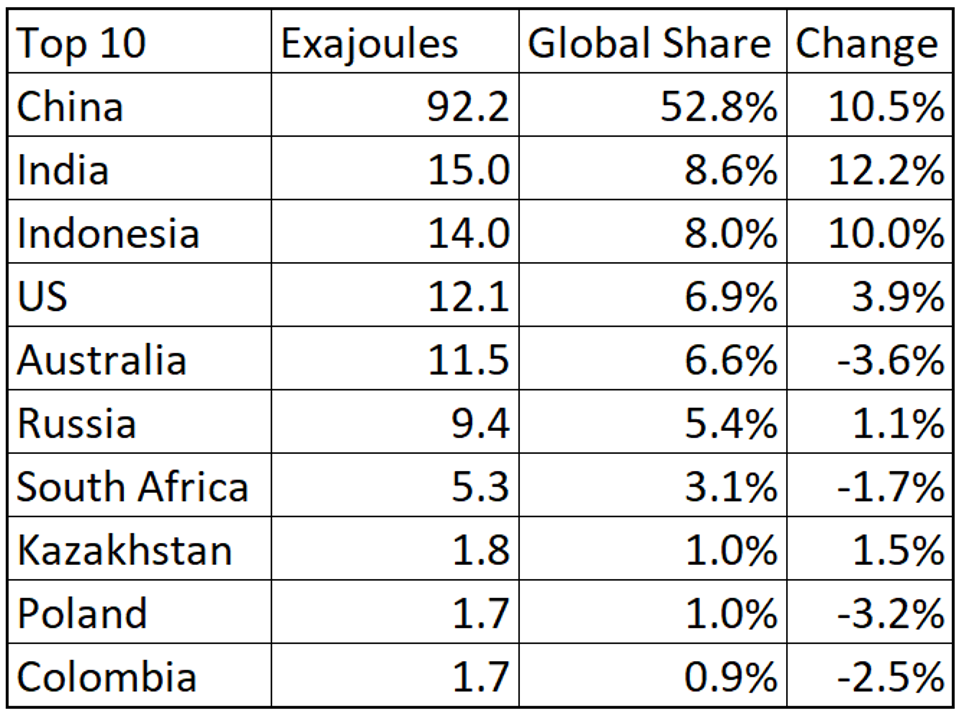959x716 pixels.
Task: Select the "Exajoules" column header
Action: pyautogui.click(x=369, y=43)
